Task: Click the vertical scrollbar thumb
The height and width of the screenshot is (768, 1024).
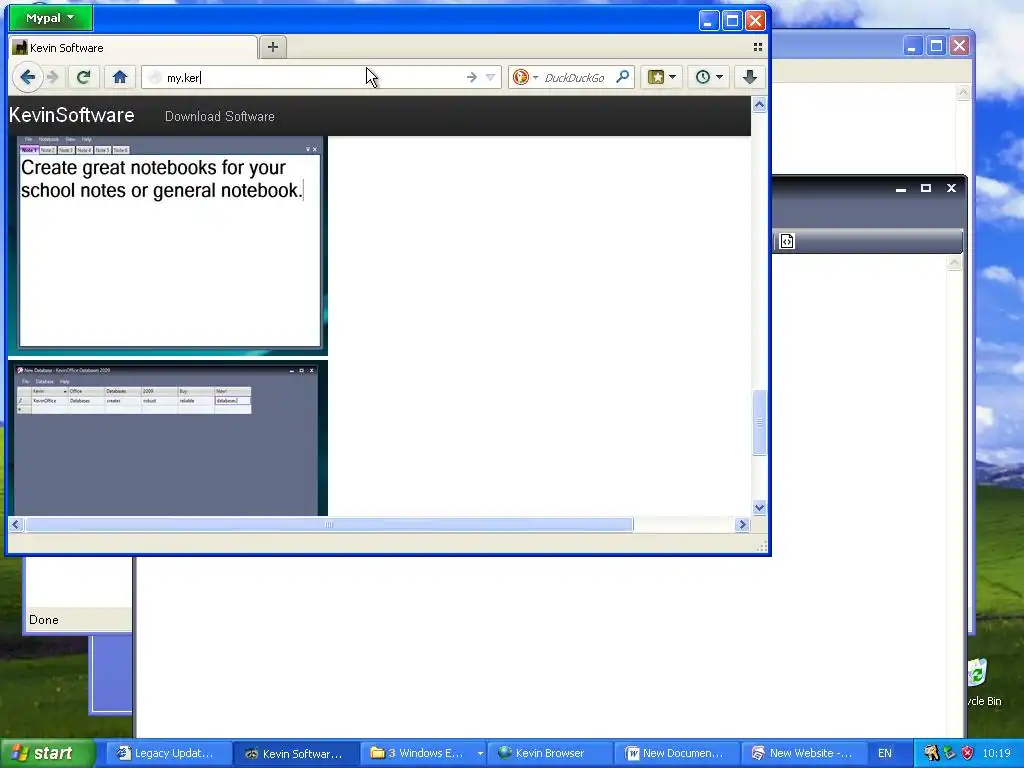Action: pyautogui.click(x=759, y=423)
